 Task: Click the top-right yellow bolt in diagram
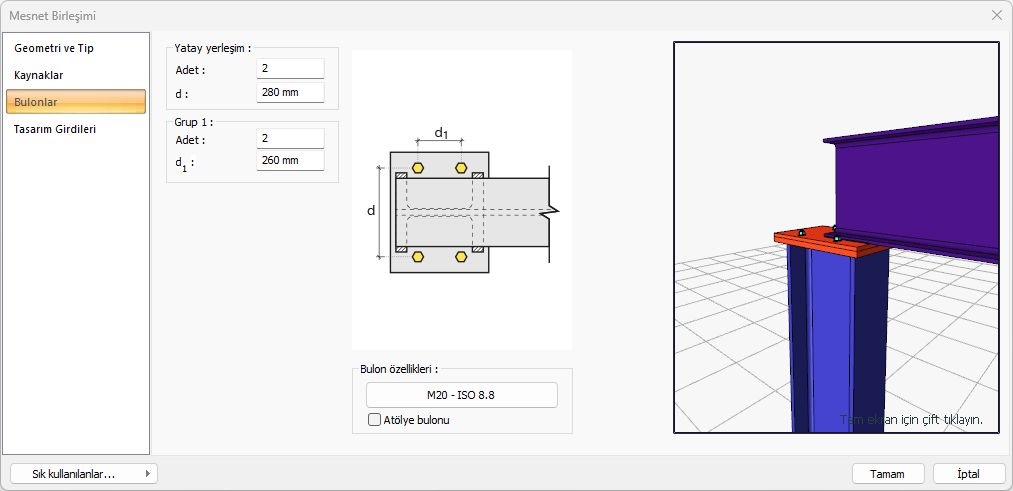(x=461, y=167)
